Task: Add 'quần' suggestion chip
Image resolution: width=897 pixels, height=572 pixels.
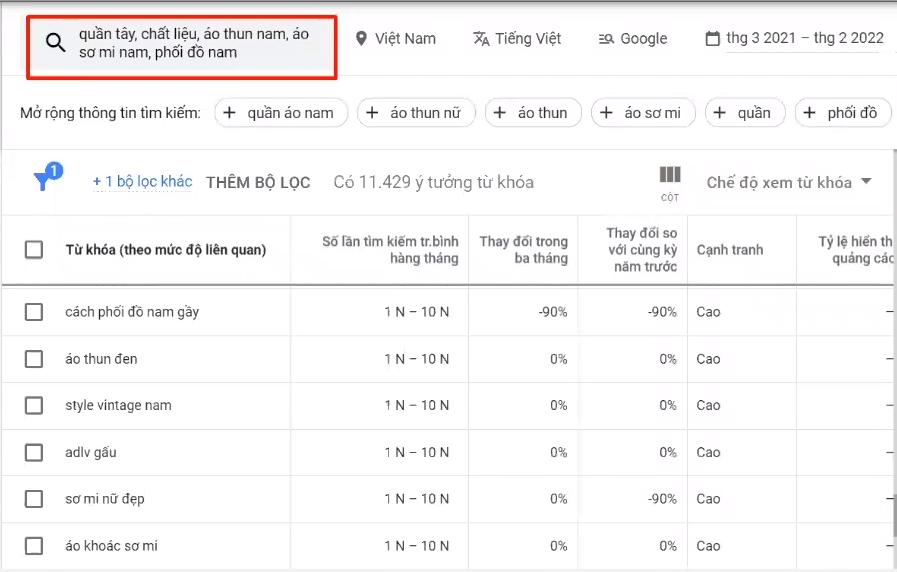Action: click(x=745, y=113)
